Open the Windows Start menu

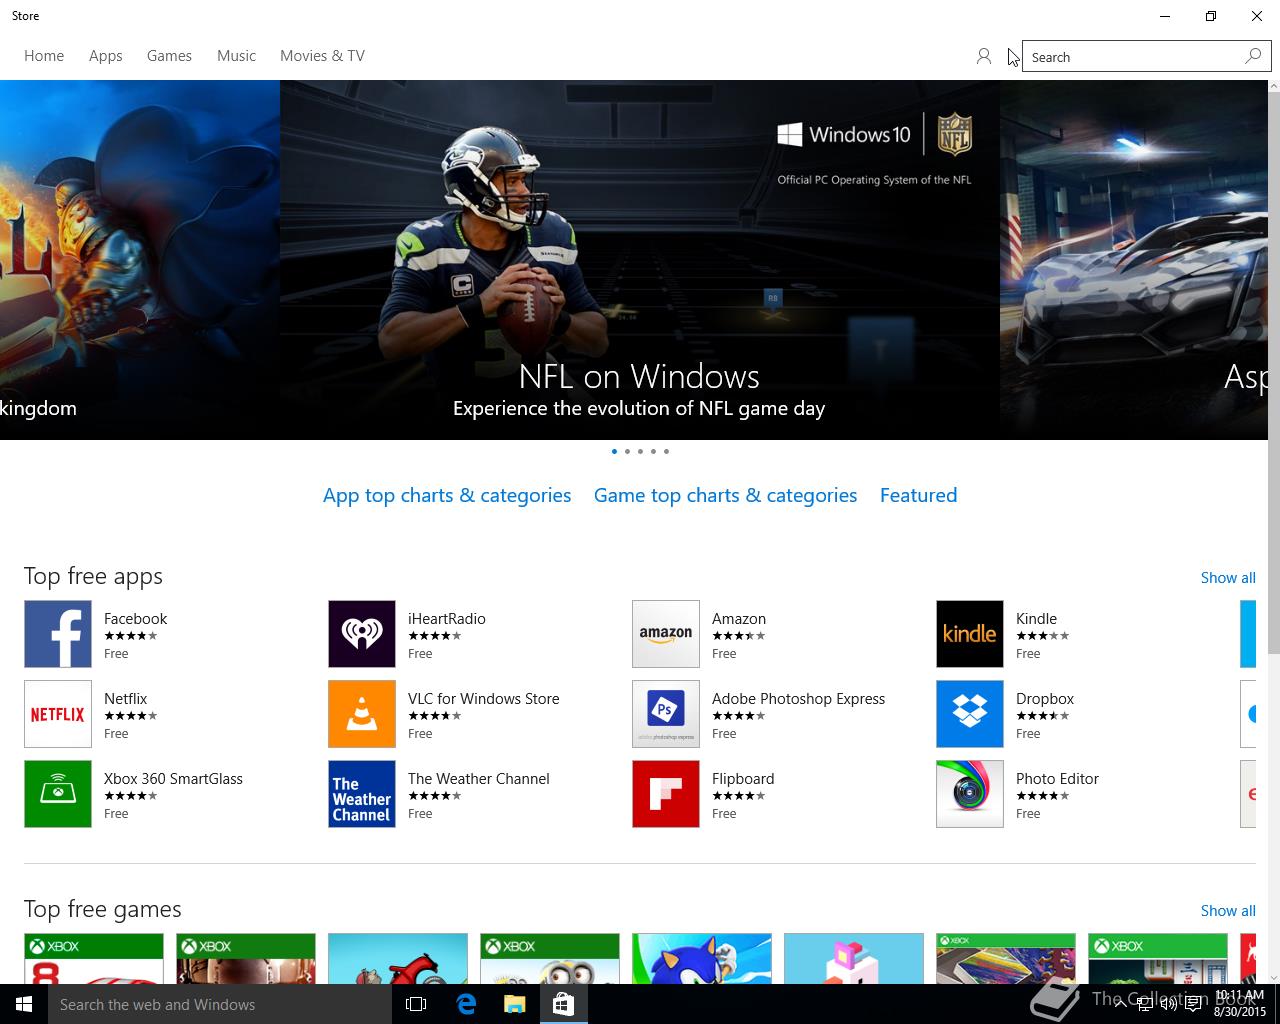click(24, 1004)
